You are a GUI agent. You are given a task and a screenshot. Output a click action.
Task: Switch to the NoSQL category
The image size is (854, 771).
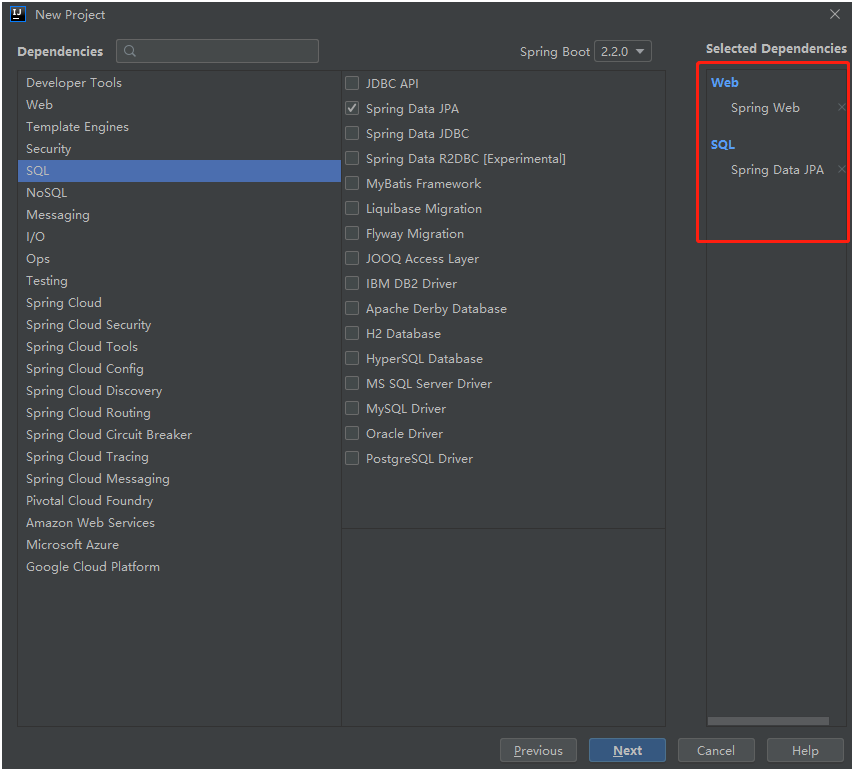click(179, 193)
